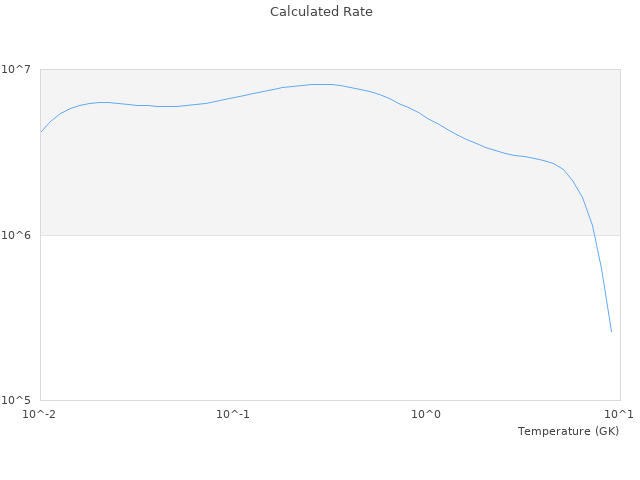Click the "Temperature (GK)" axis label

tap(568, 431)
